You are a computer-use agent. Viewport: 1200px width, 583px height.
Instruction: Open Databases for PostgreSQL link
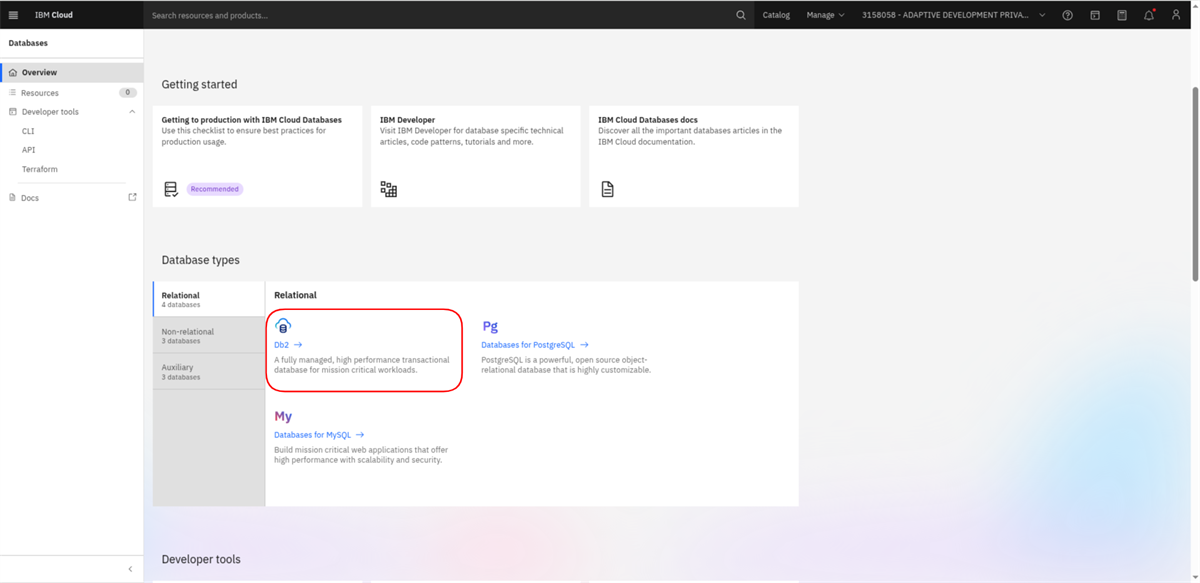pyautogui.click(x=528, y=345)
